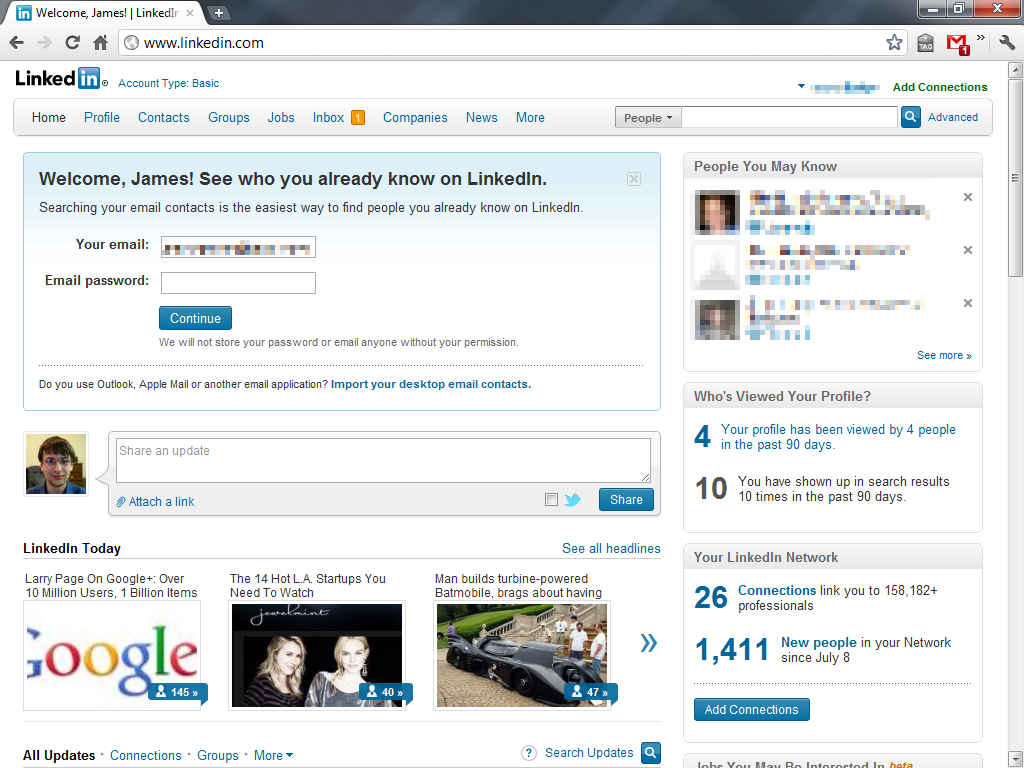Select the Welcome, James! LinkedIn browser tab

coord(106,13)
